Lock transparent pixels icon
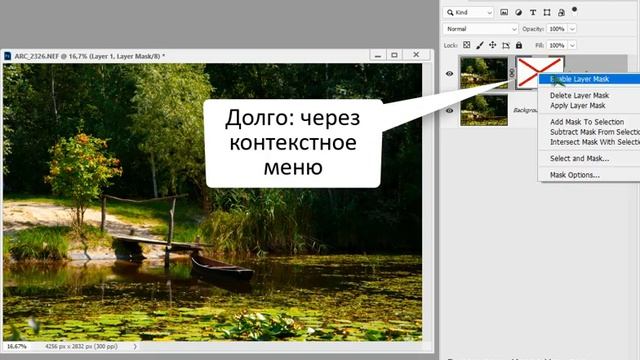 [x=467, y=45]
